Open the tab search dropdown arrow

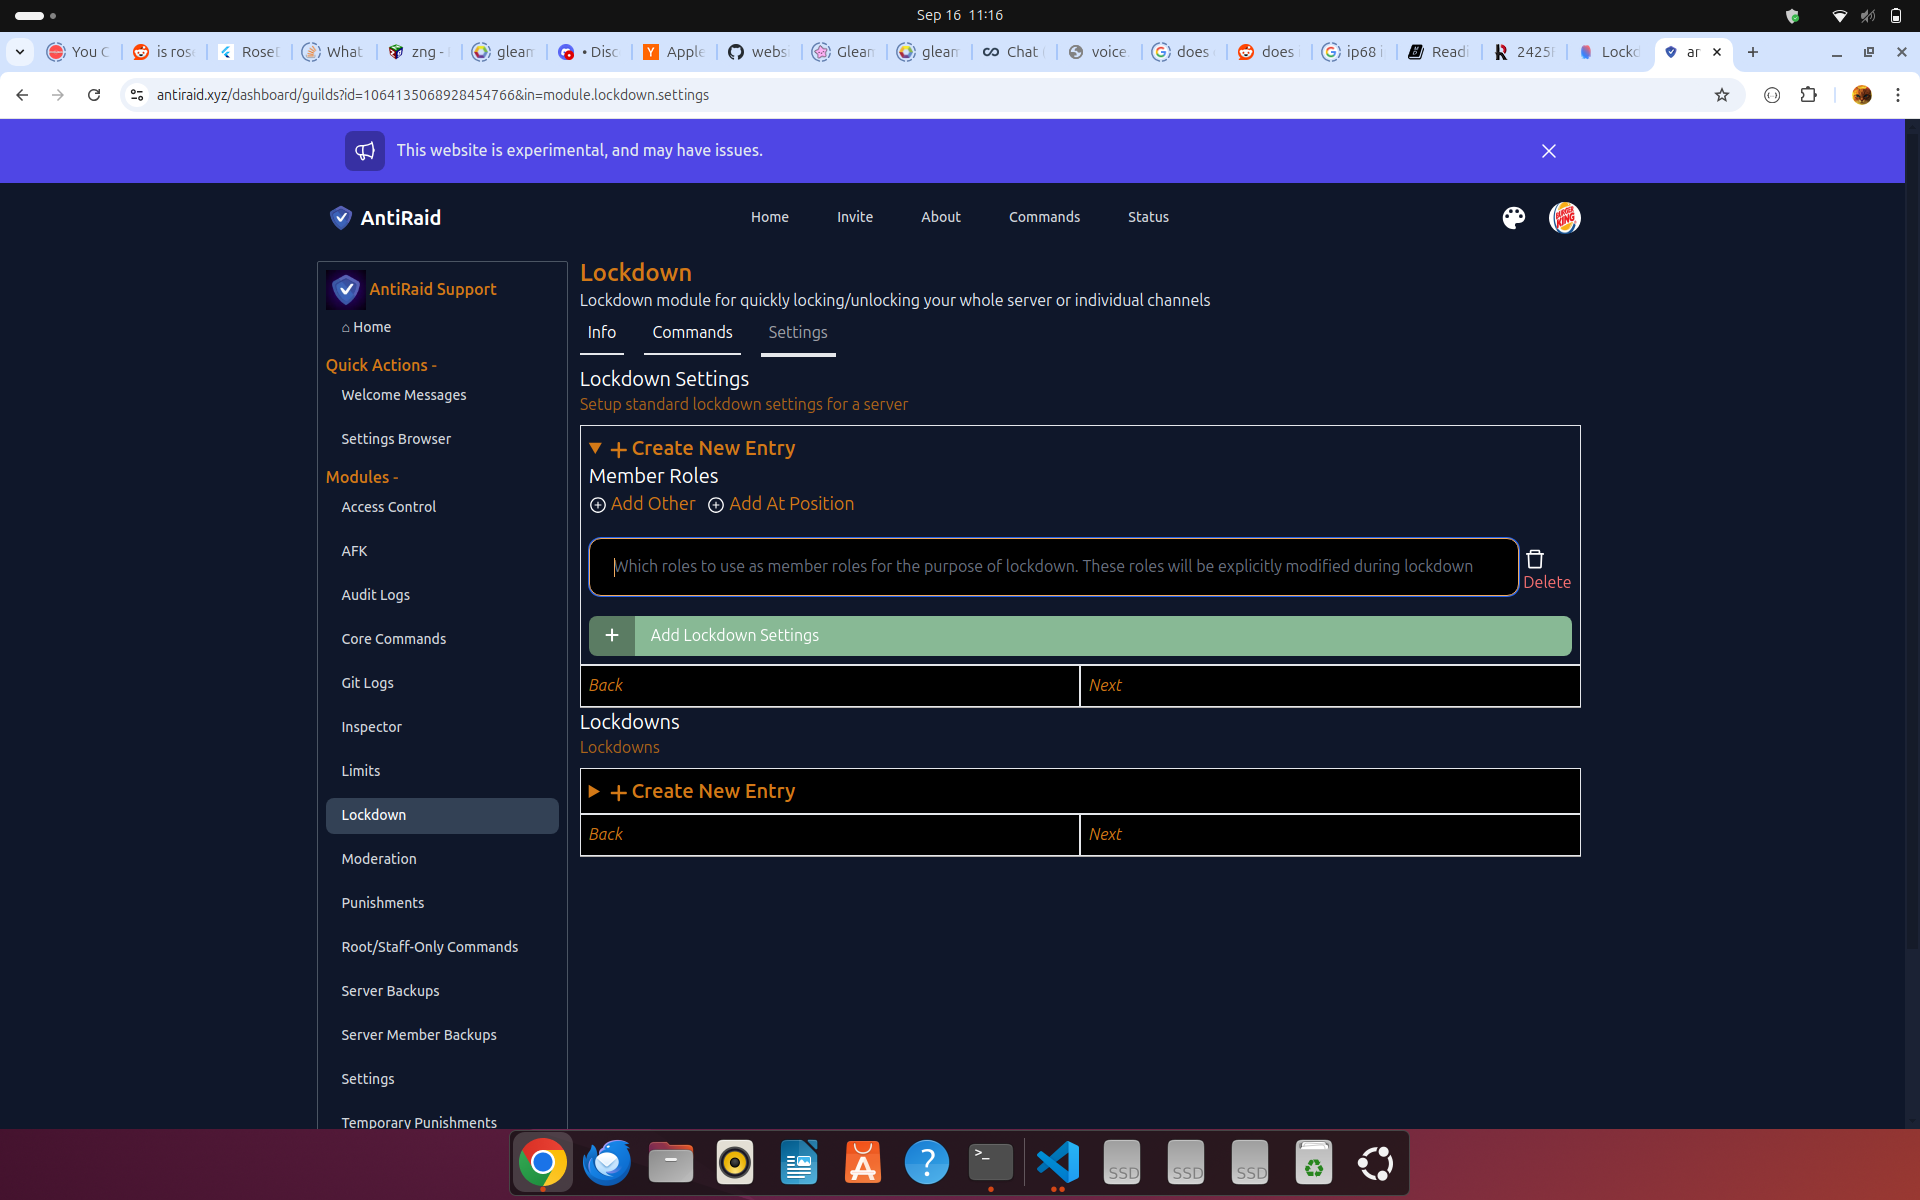[x=20, y=52]
